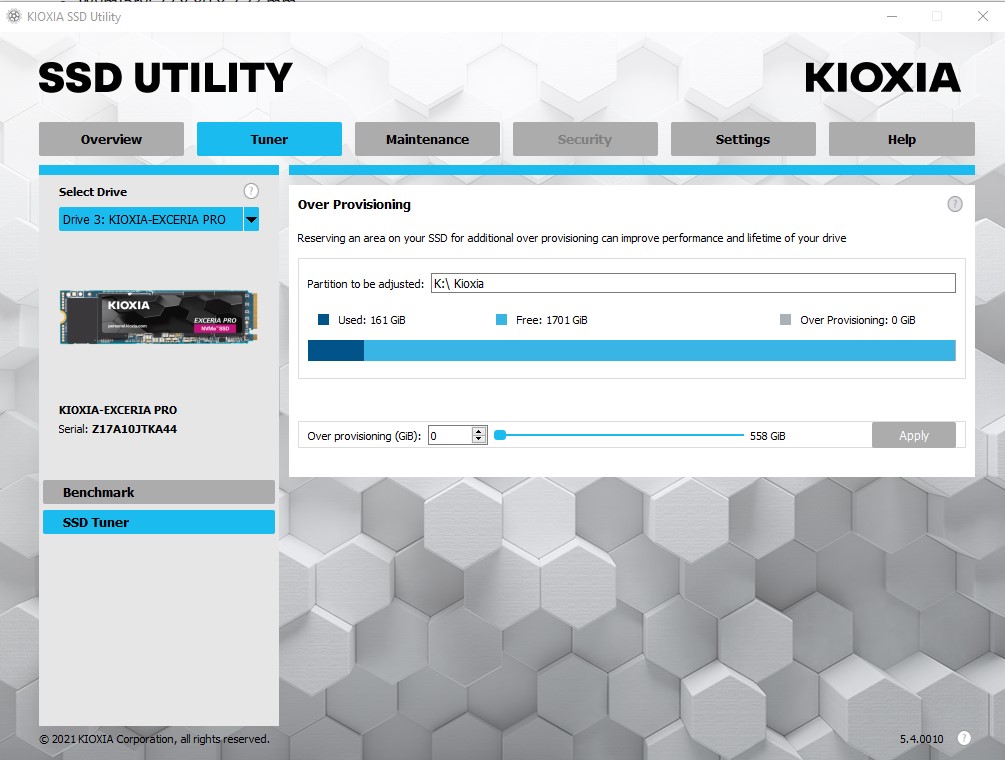1005x760 pixels.
Task: Click the KIOXIA EXCERIA PRO drive image
Action: tap(158, 317)
